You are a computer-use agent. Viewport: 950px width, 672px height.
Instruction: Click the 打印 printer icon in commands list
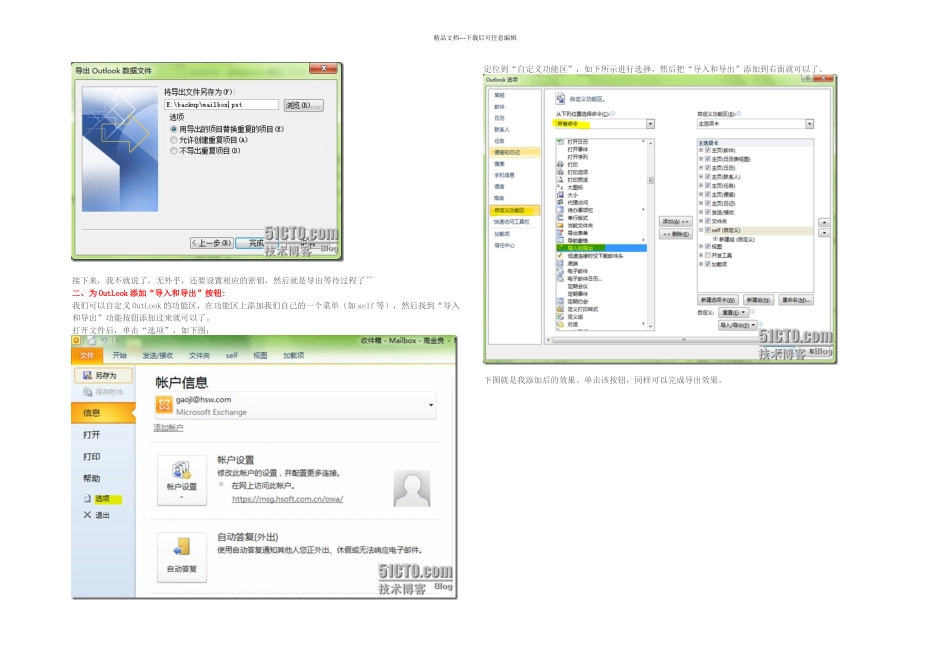(x=560, y=165)
